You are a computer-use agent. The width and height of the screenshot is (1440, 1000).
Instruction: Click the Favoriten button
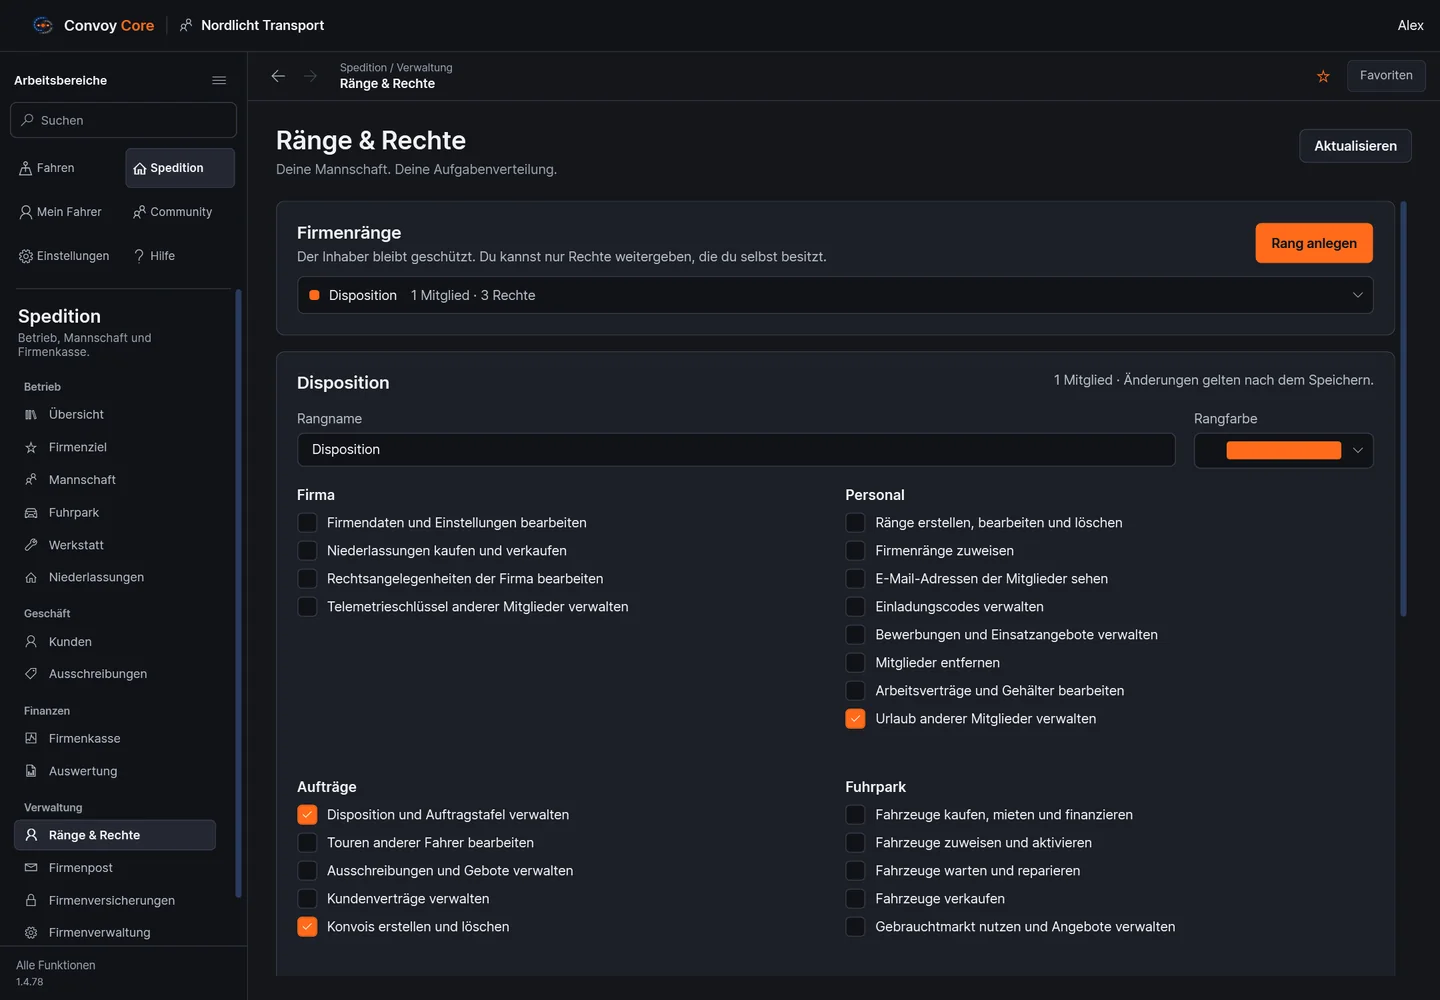click(x=1386, y=76)
